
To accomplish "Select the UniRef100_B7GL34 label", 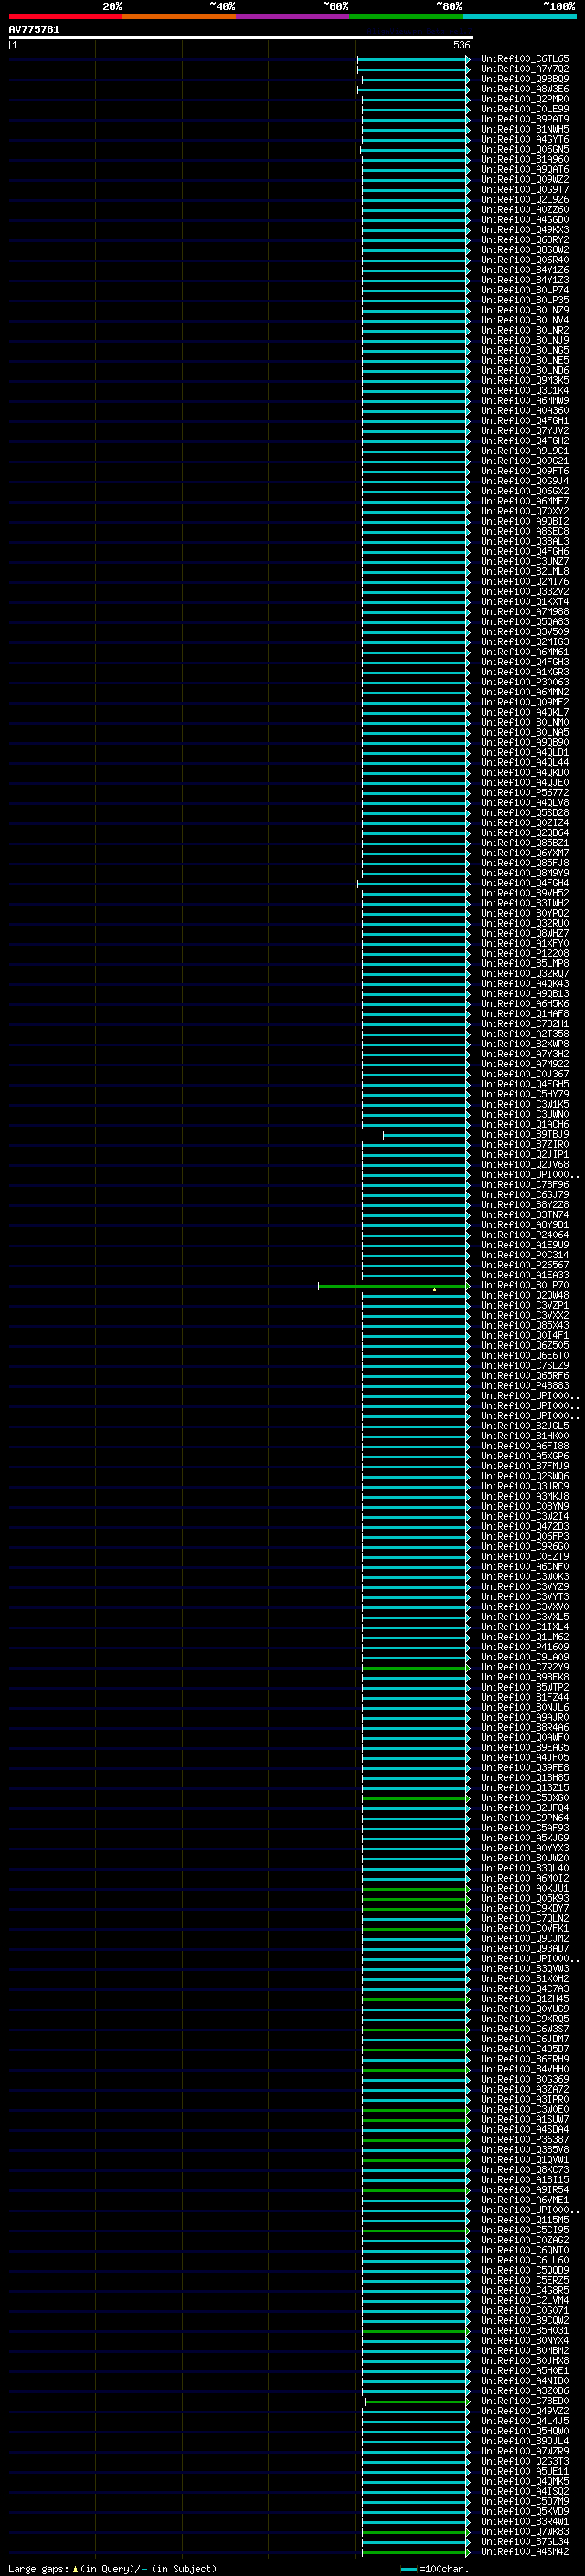I will [x=525, y=2542].
